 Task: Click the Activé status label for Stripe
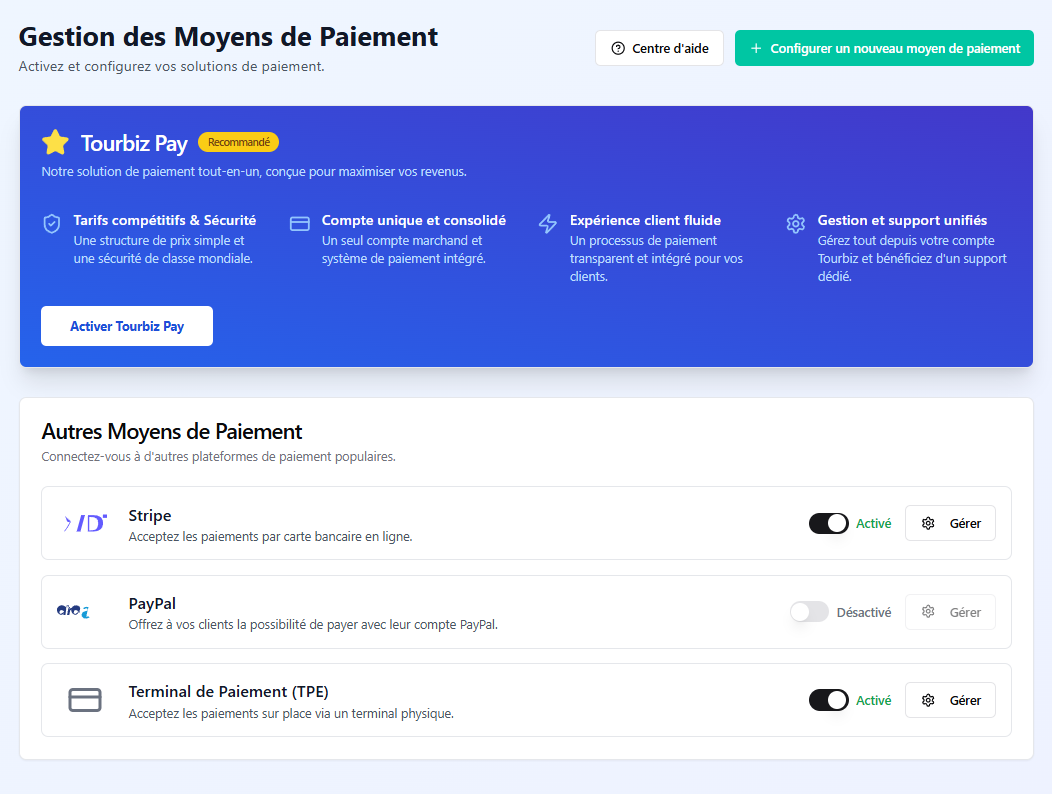pyautogui.click(x=873, y=523)
